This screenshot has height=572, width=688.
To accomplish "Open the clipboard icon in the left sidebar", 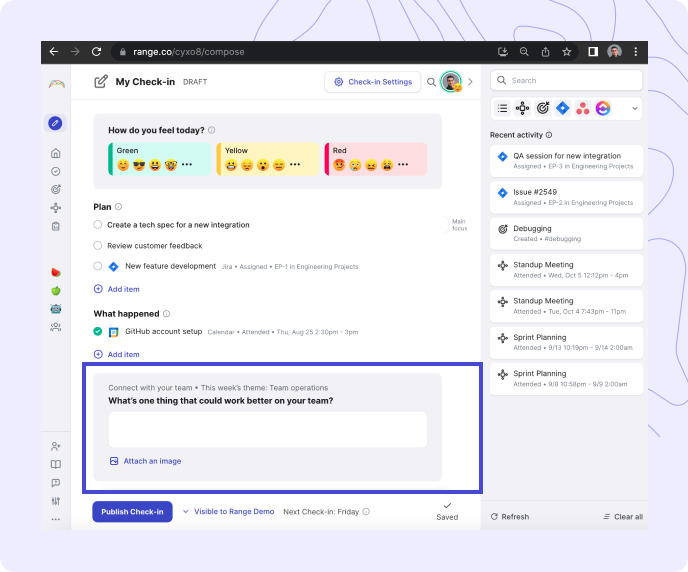I will click(x=56, y=226).
